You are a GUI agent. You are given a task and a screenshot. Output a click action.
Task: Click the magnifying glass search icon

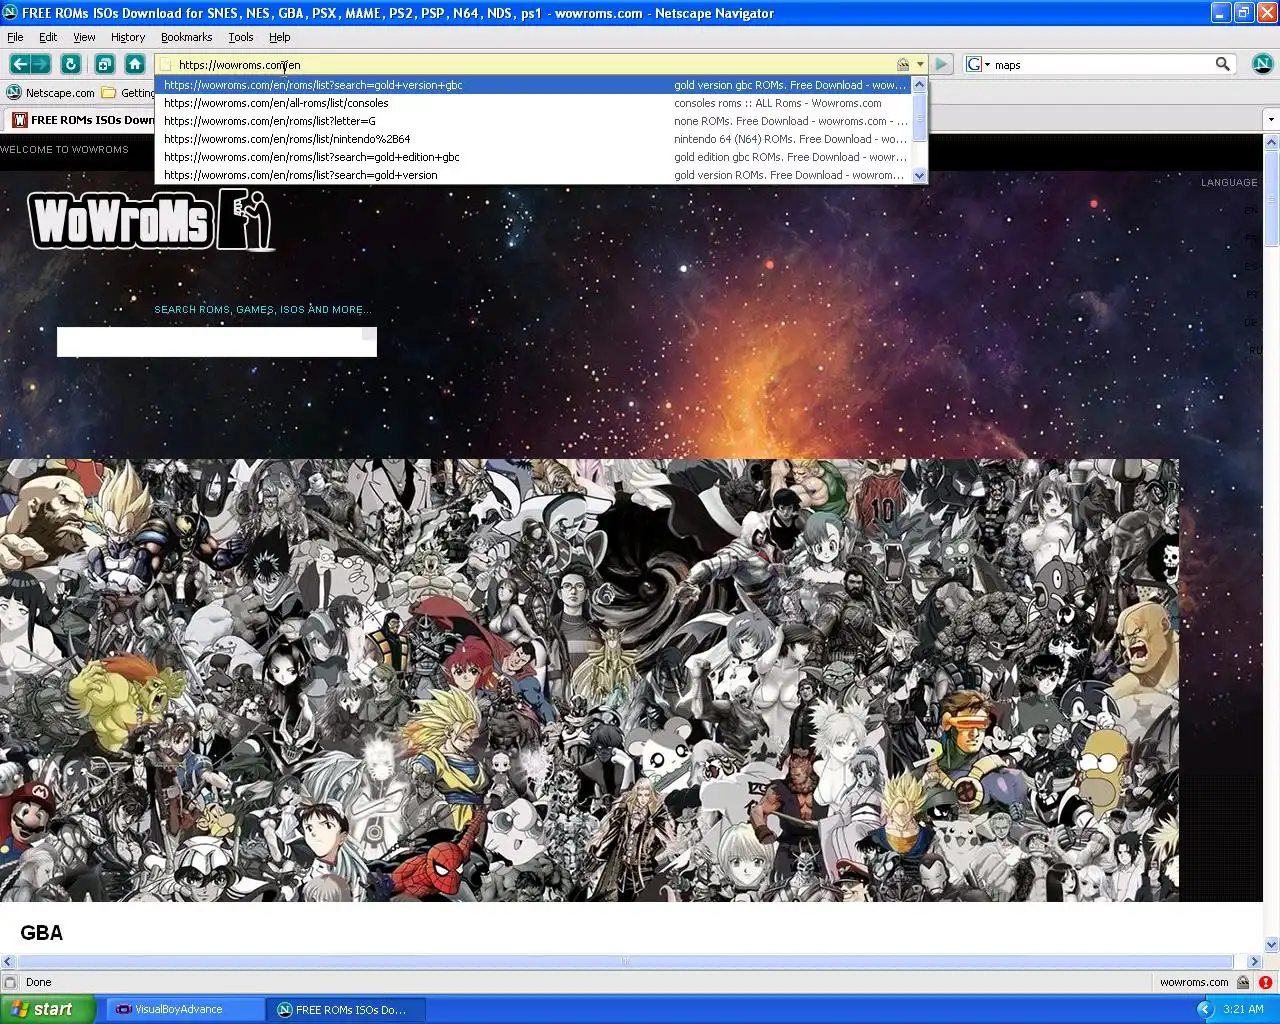[1222, 64]
